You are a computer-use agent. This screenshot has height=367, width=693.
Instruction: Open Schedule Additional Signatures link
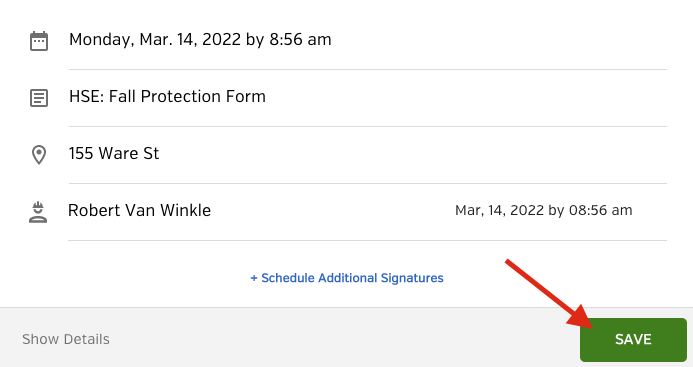click(347, 278)
